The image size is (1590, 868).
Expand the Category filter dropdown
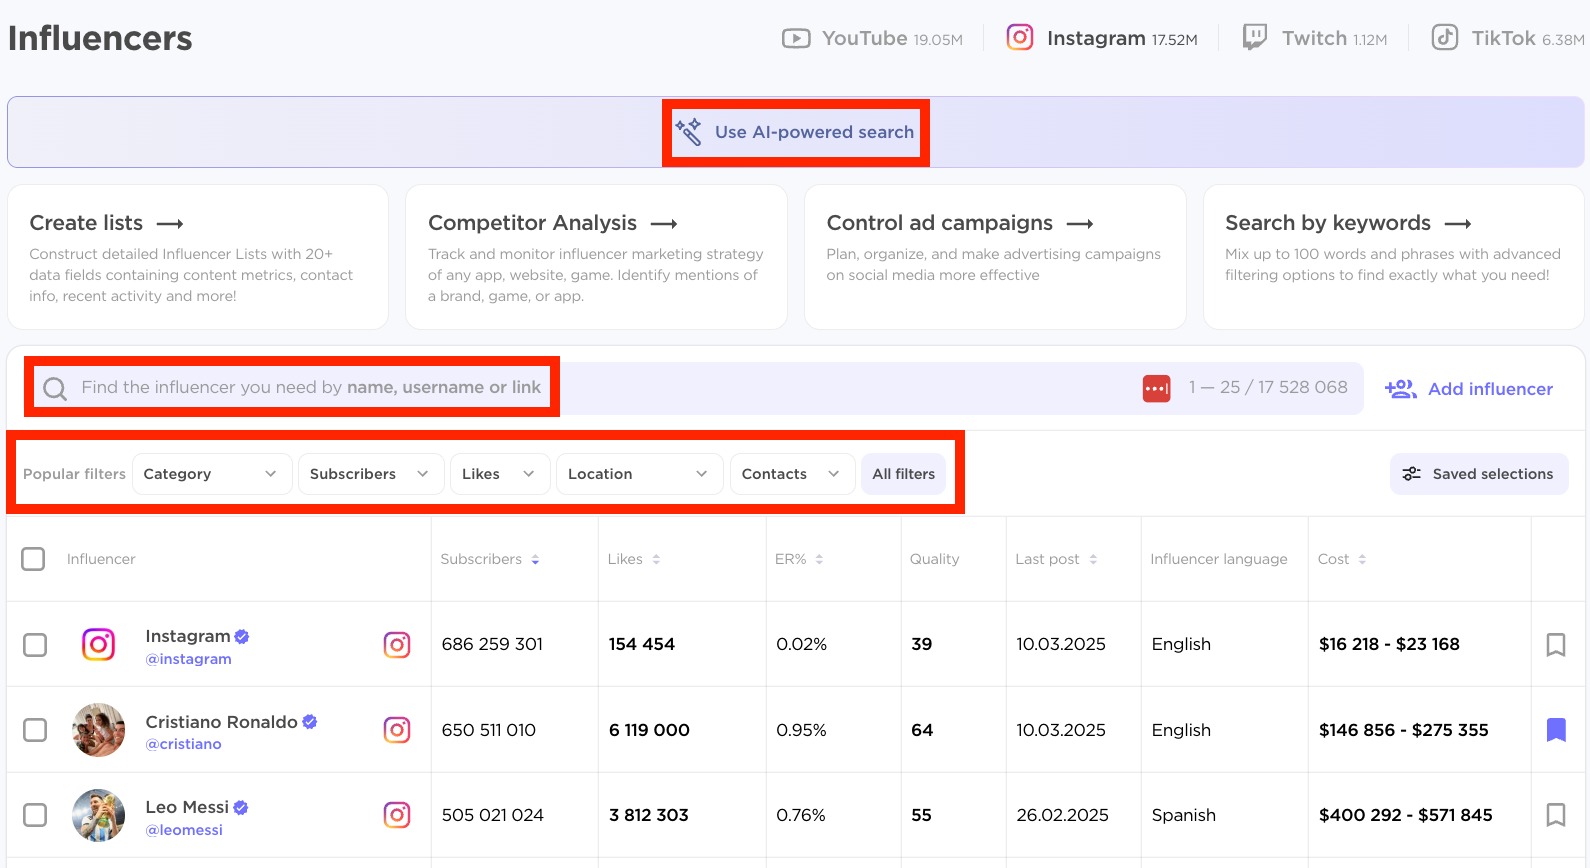(x=211, y=474)
